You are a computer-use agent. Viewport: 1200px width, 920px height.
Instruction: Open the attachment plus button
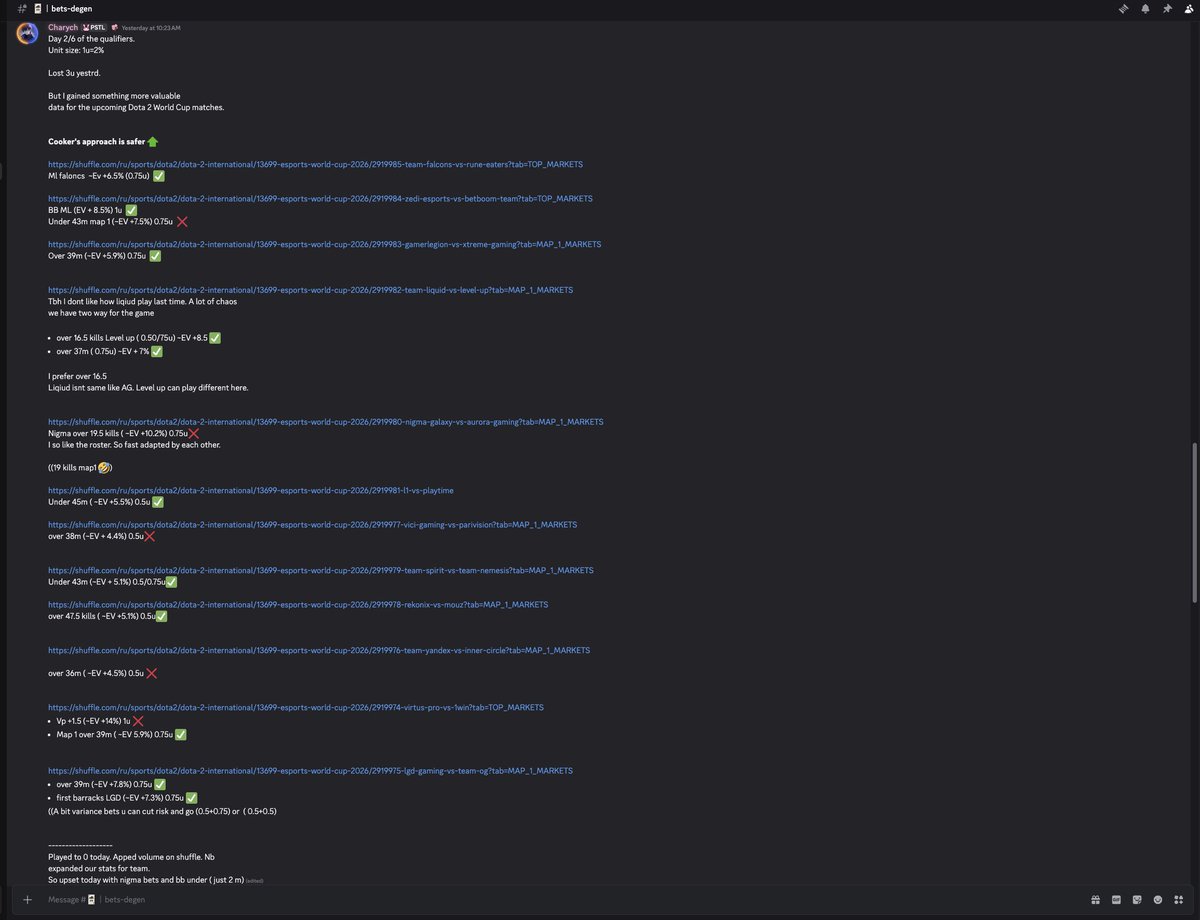pyautogui.click(x=27, y=899)
